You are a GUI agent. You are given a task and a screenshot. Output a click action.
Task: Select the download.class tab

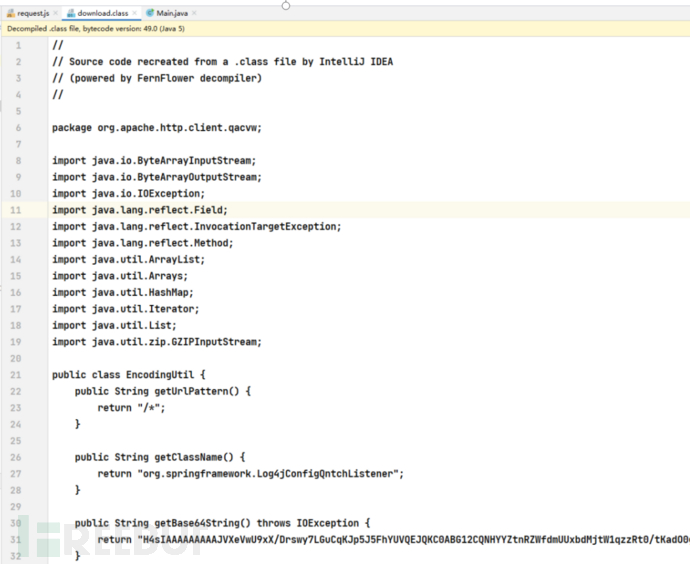[104, 13]
